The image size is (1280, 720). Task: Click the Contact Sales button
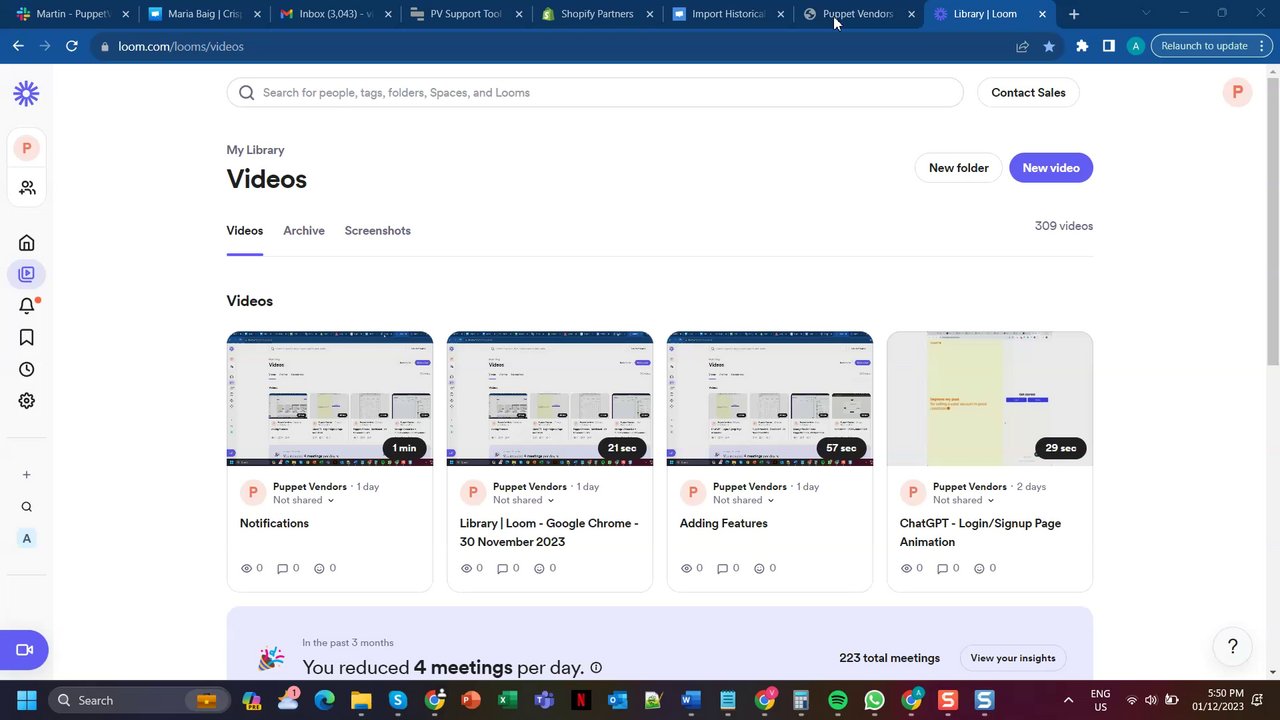tap(1028, 93)
